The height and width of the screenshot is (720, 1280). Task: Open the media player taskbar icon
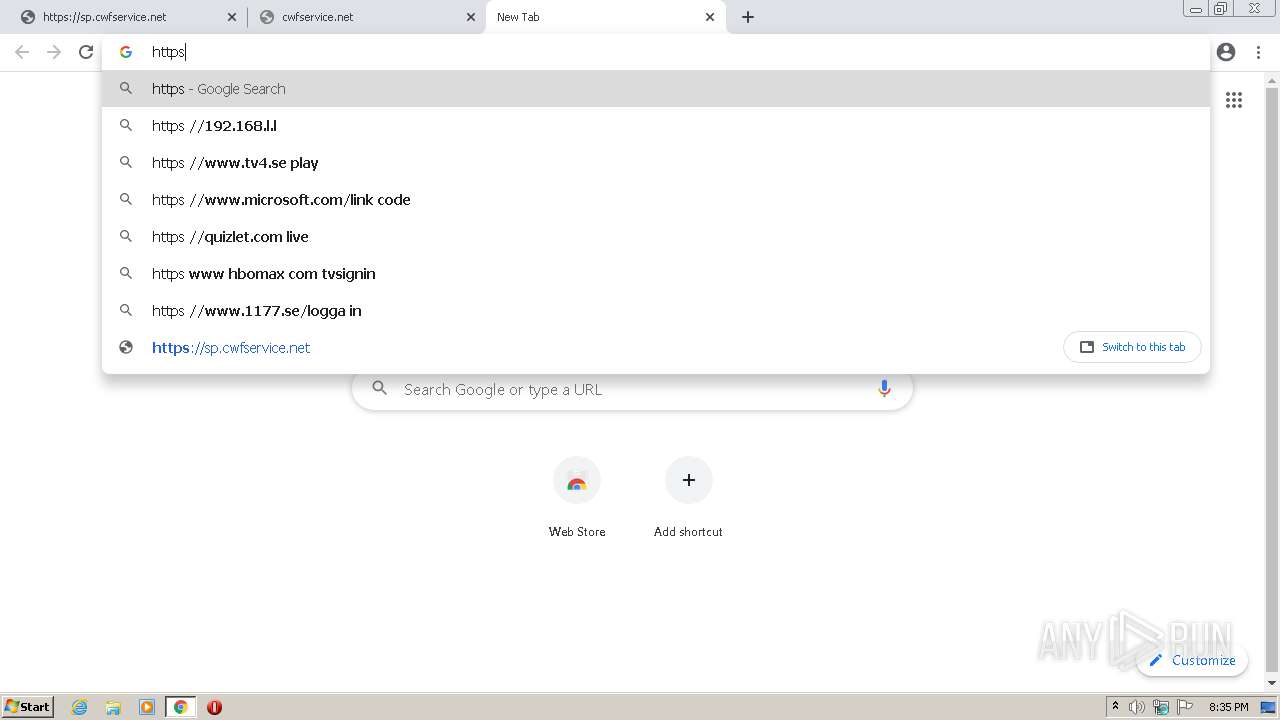tap(147, 707)
